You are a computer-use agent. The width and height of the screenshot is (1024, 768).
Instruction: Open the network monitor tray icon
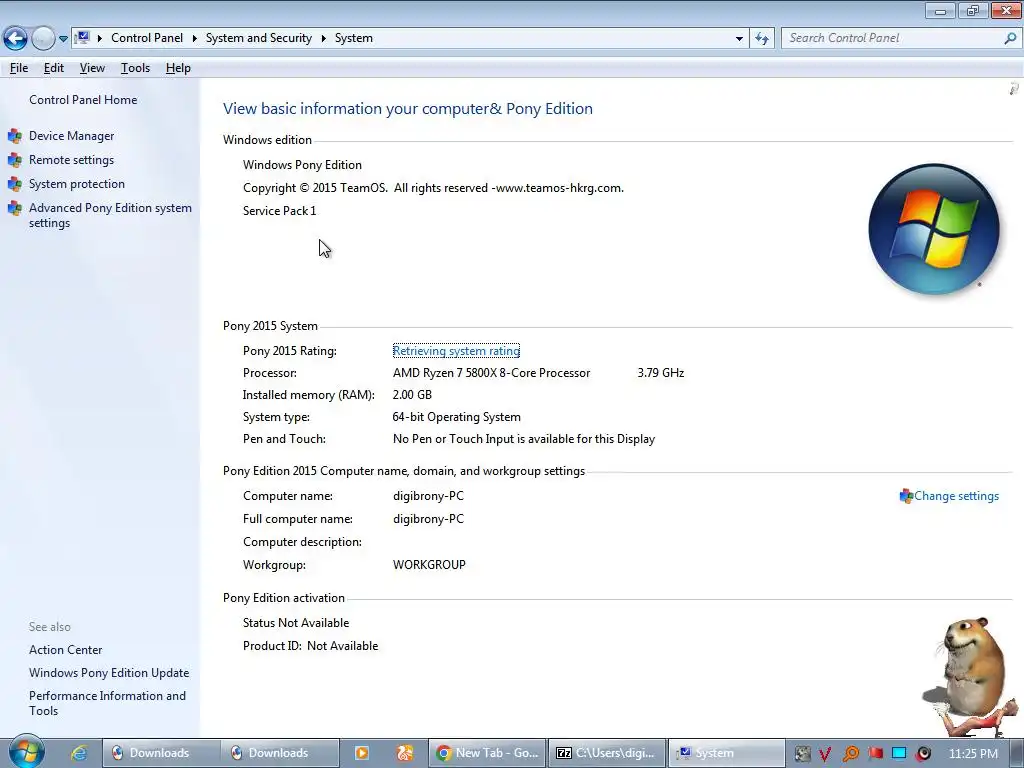[x=899, y=754]
